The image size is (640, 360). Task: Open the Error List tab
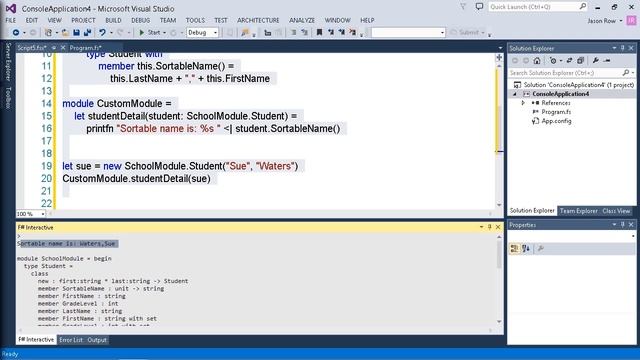(71, 340)
